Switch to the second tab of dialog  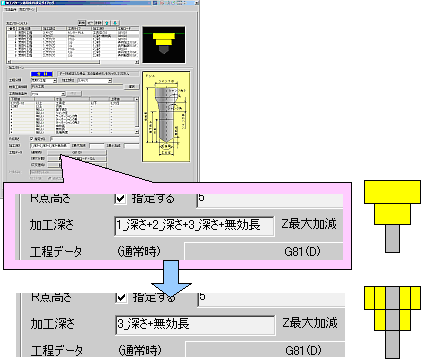click(27, 10)
